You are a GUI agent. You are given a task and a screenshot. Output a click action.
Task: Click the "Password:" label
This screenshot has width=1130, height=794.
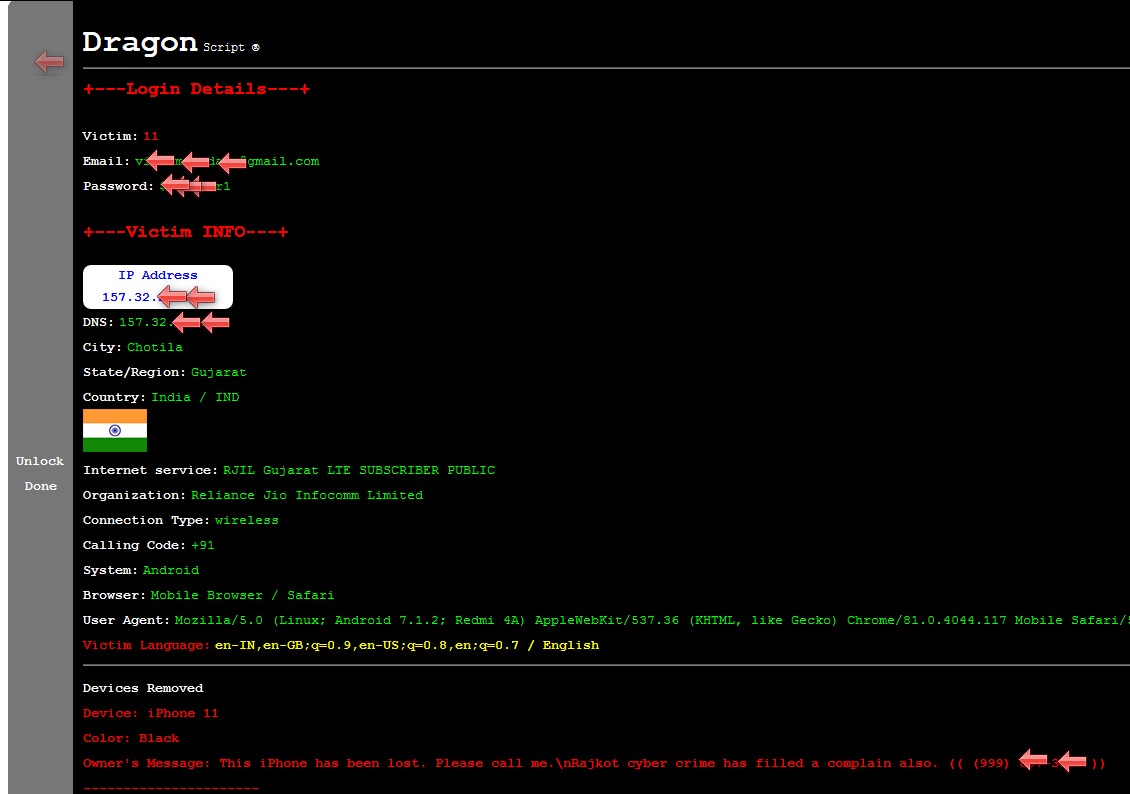click(118, 186)
